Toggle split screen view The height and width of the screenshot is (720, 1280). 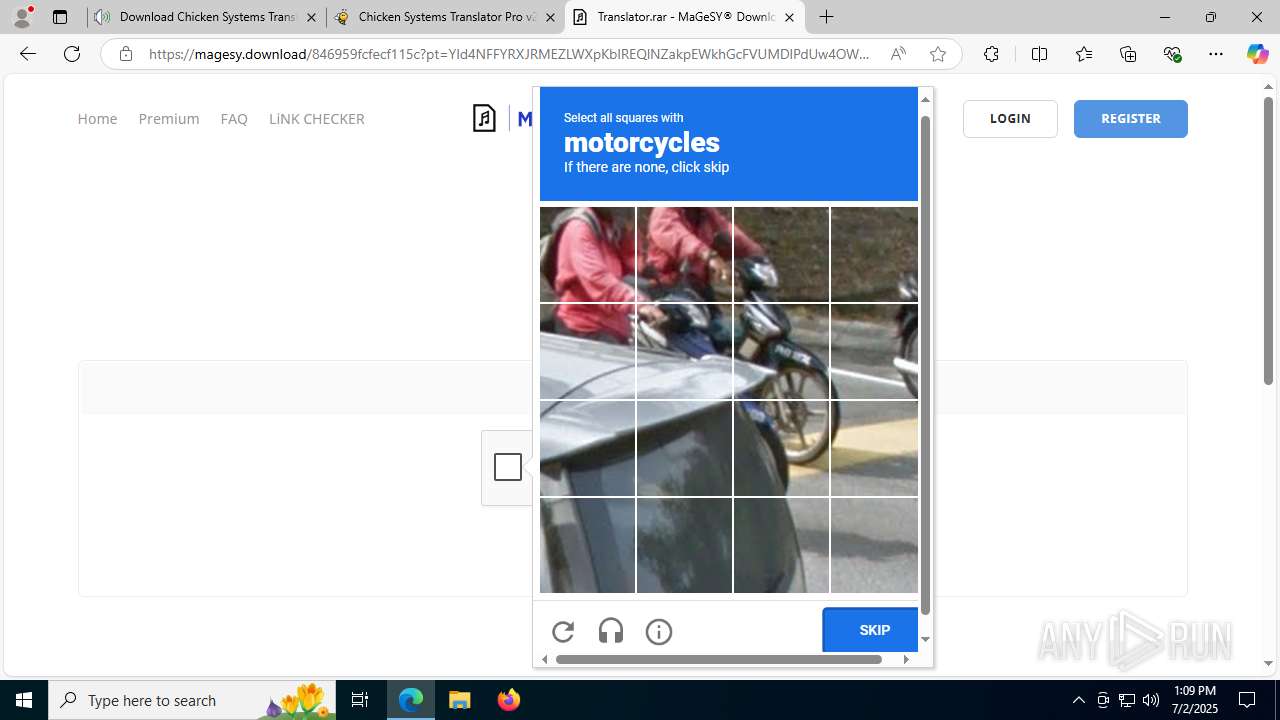tap(1039, 54)
